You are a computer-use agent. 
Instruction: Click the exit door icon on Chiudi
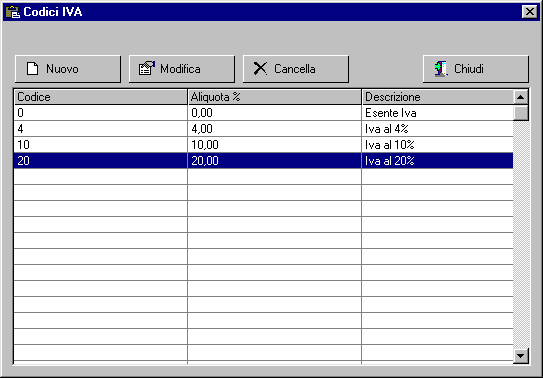(441, 69)
